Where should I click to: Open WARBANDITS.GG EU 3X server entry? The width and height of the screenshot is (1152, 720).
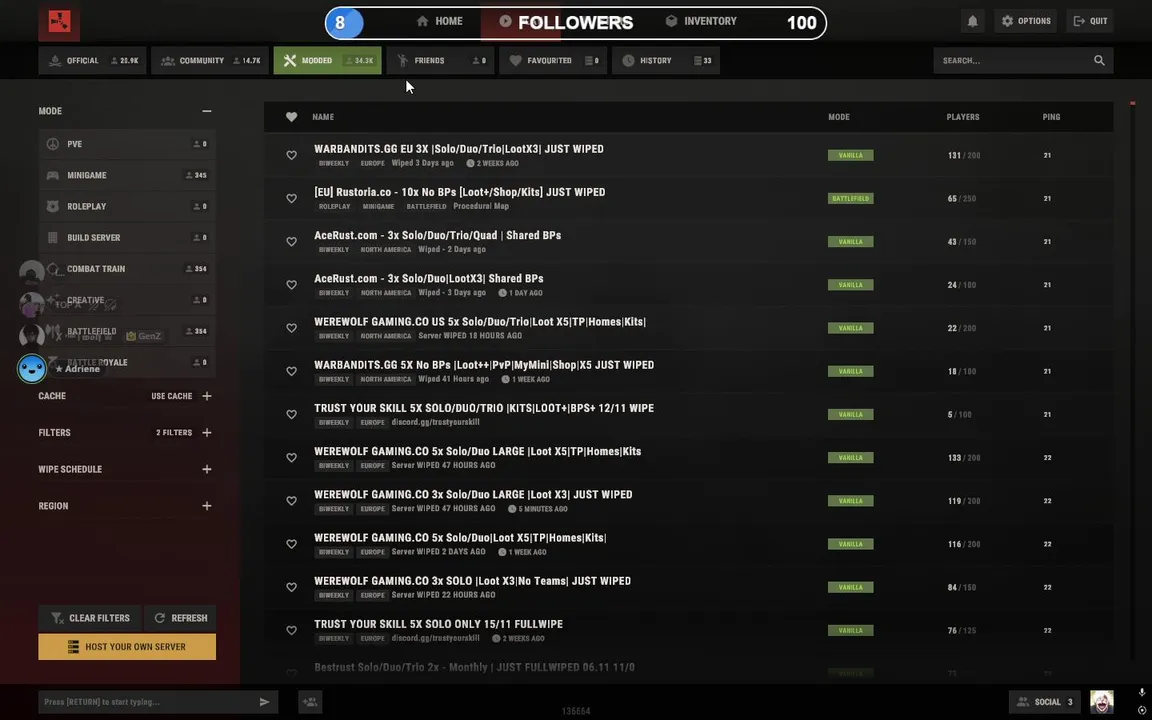click(x=688, y=155)
